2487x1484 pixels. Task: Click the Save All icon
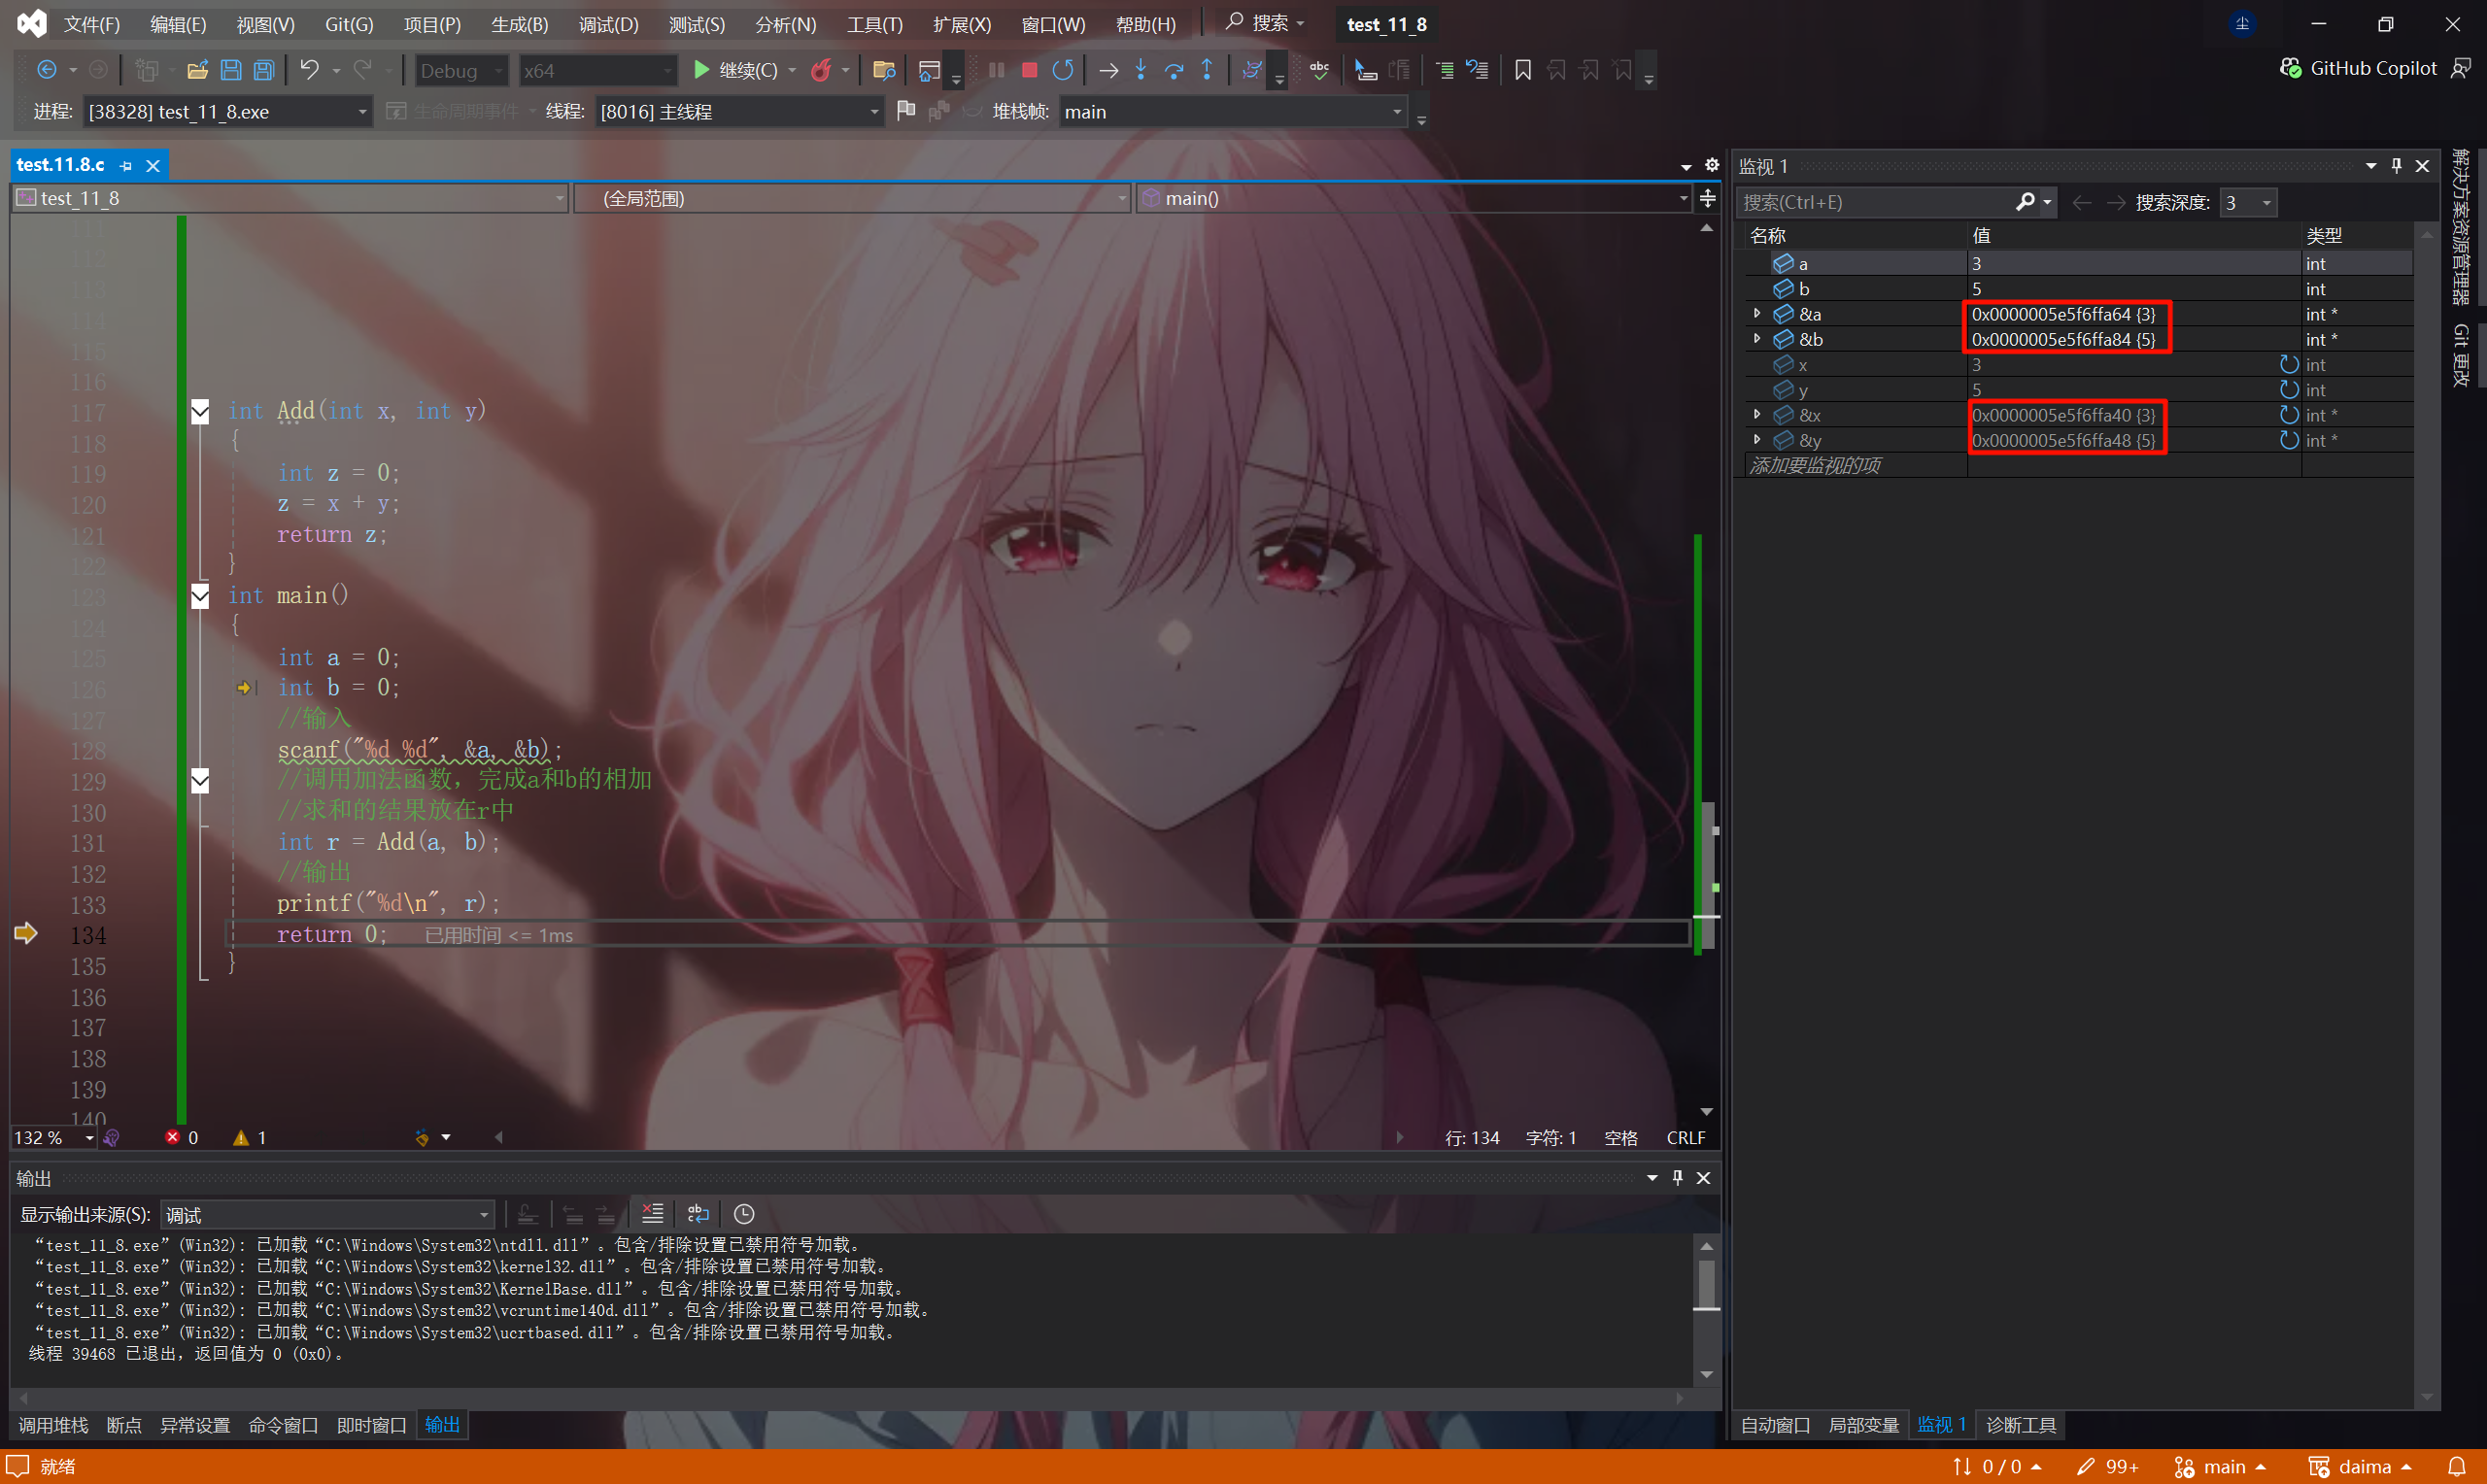264,70
